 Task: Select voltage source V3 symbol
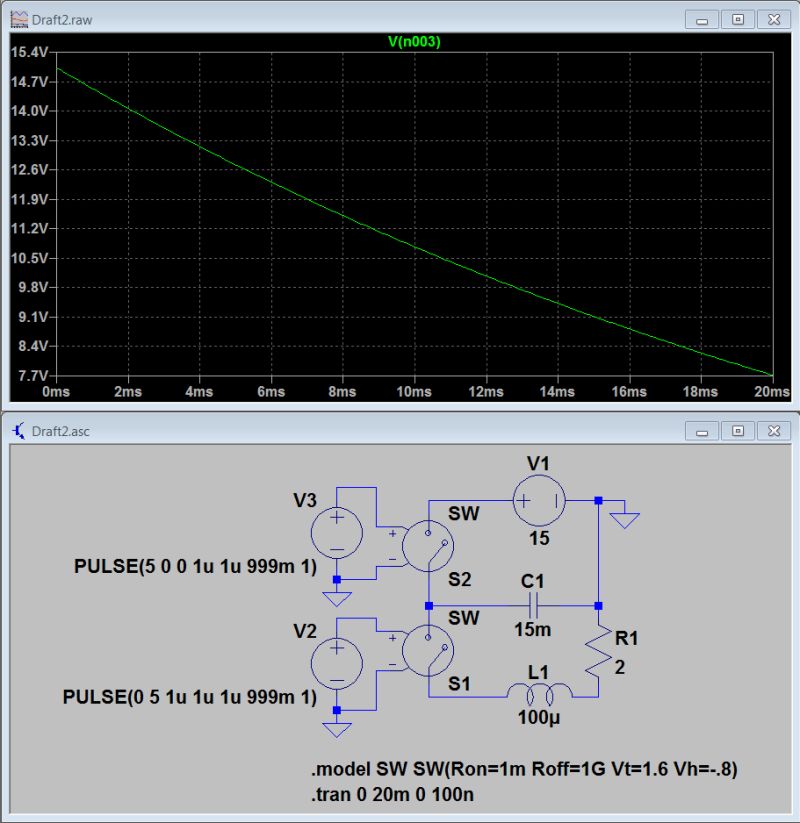pyautogui.click(x=337, y=531)
